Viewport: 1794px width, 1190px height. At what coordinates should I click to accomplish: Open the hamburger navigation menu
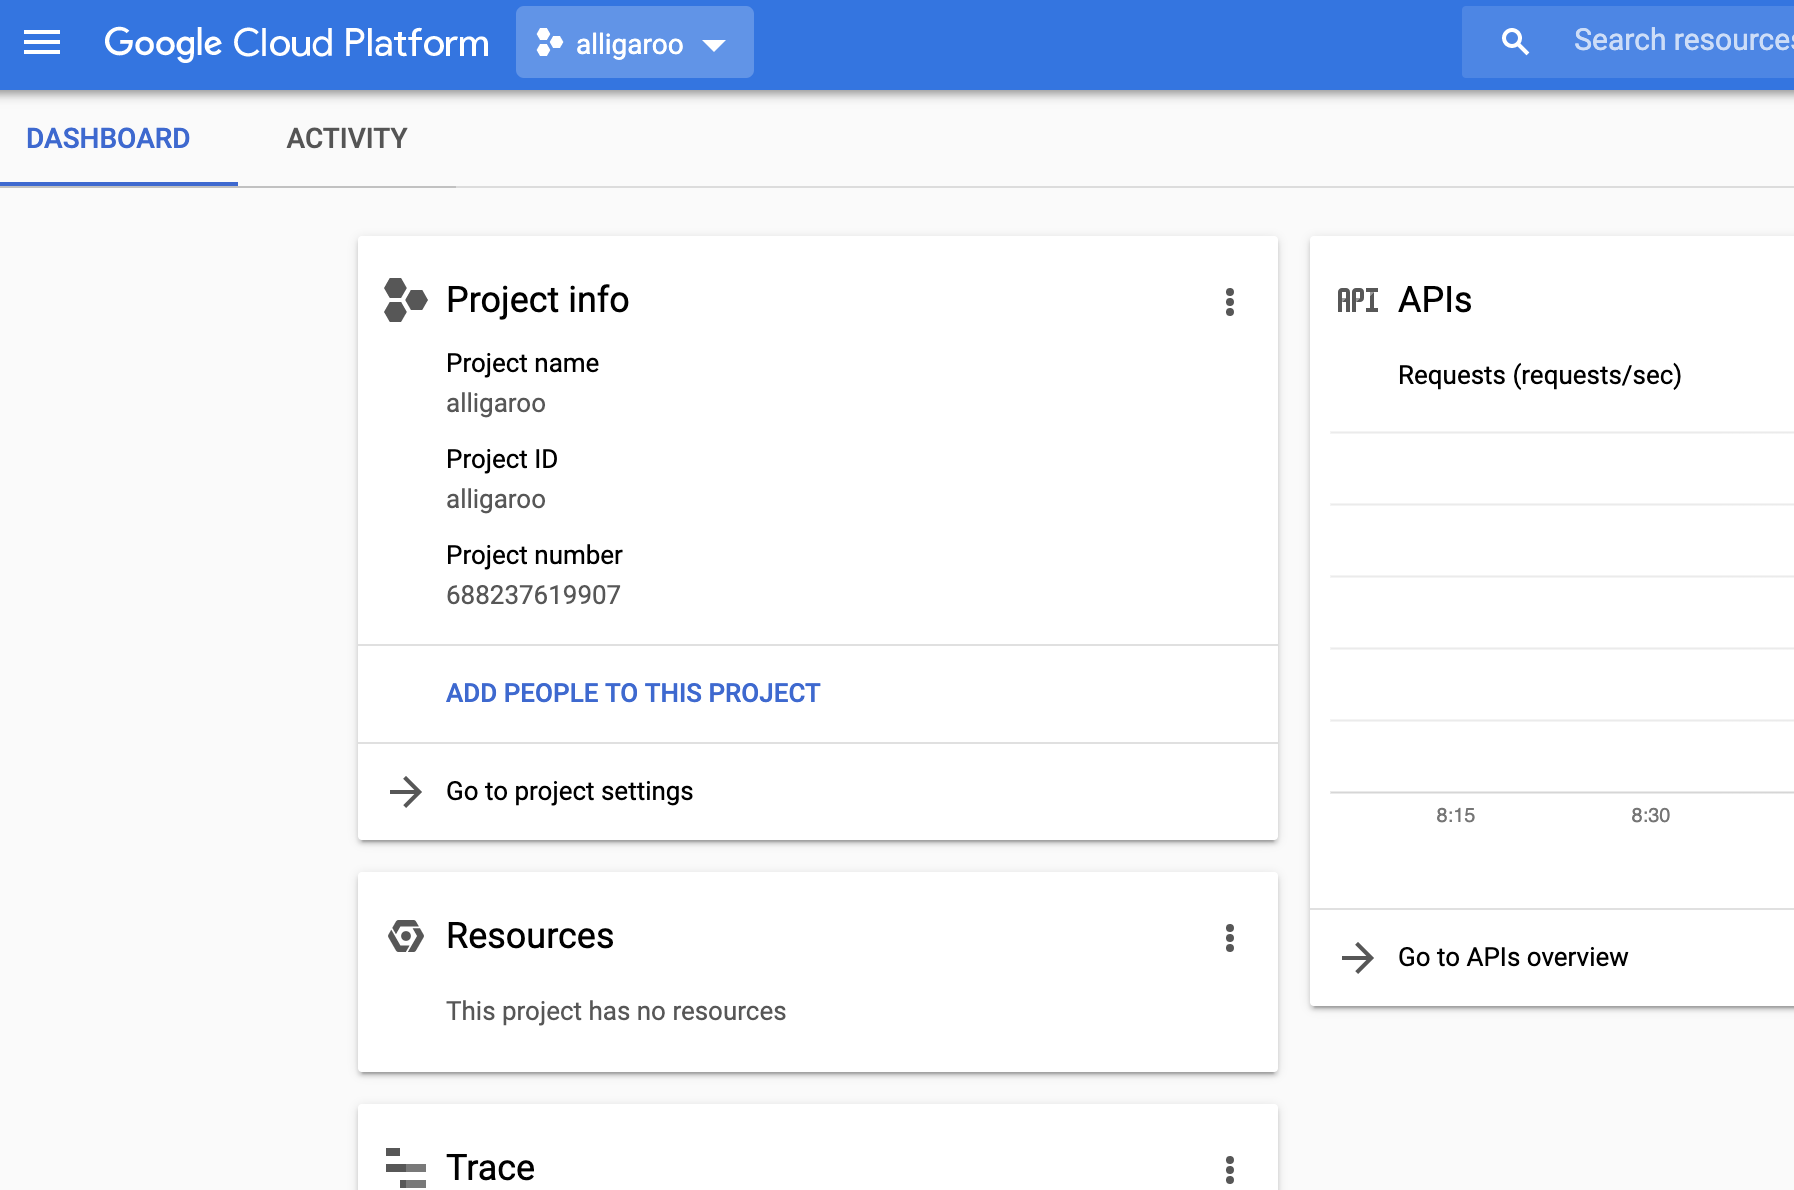click(42, 42)
